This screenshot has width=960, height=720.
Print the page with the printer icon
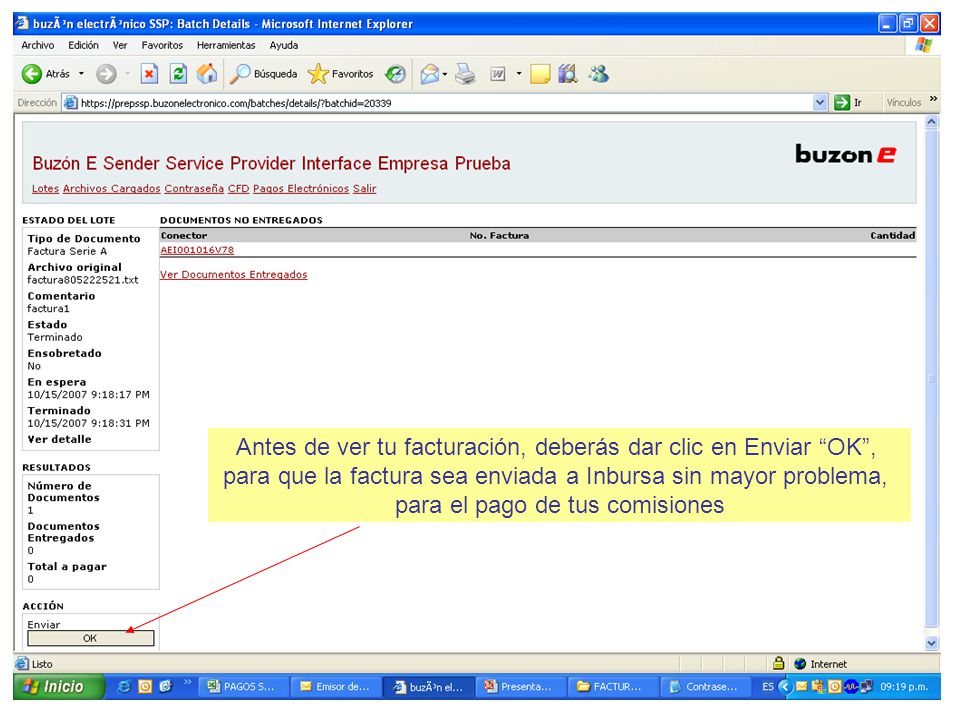[465, 74]
